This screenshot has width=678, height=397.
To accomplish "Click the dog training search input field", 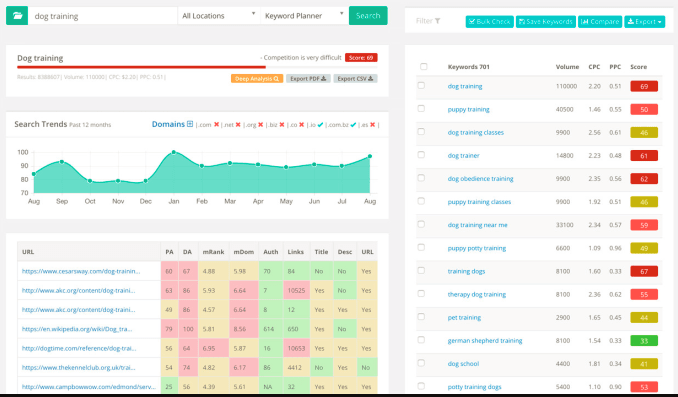I will 103,16.
